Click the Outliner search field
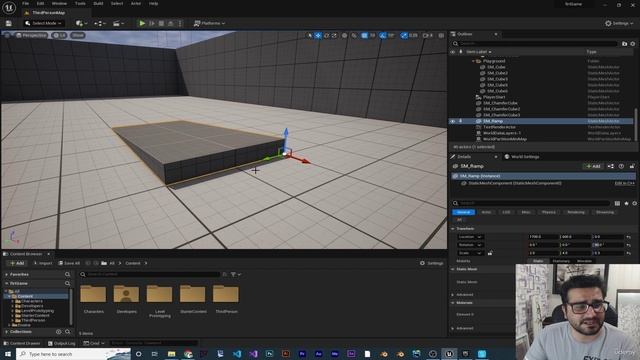Screen dimensions: 640x360 point(535,43)
